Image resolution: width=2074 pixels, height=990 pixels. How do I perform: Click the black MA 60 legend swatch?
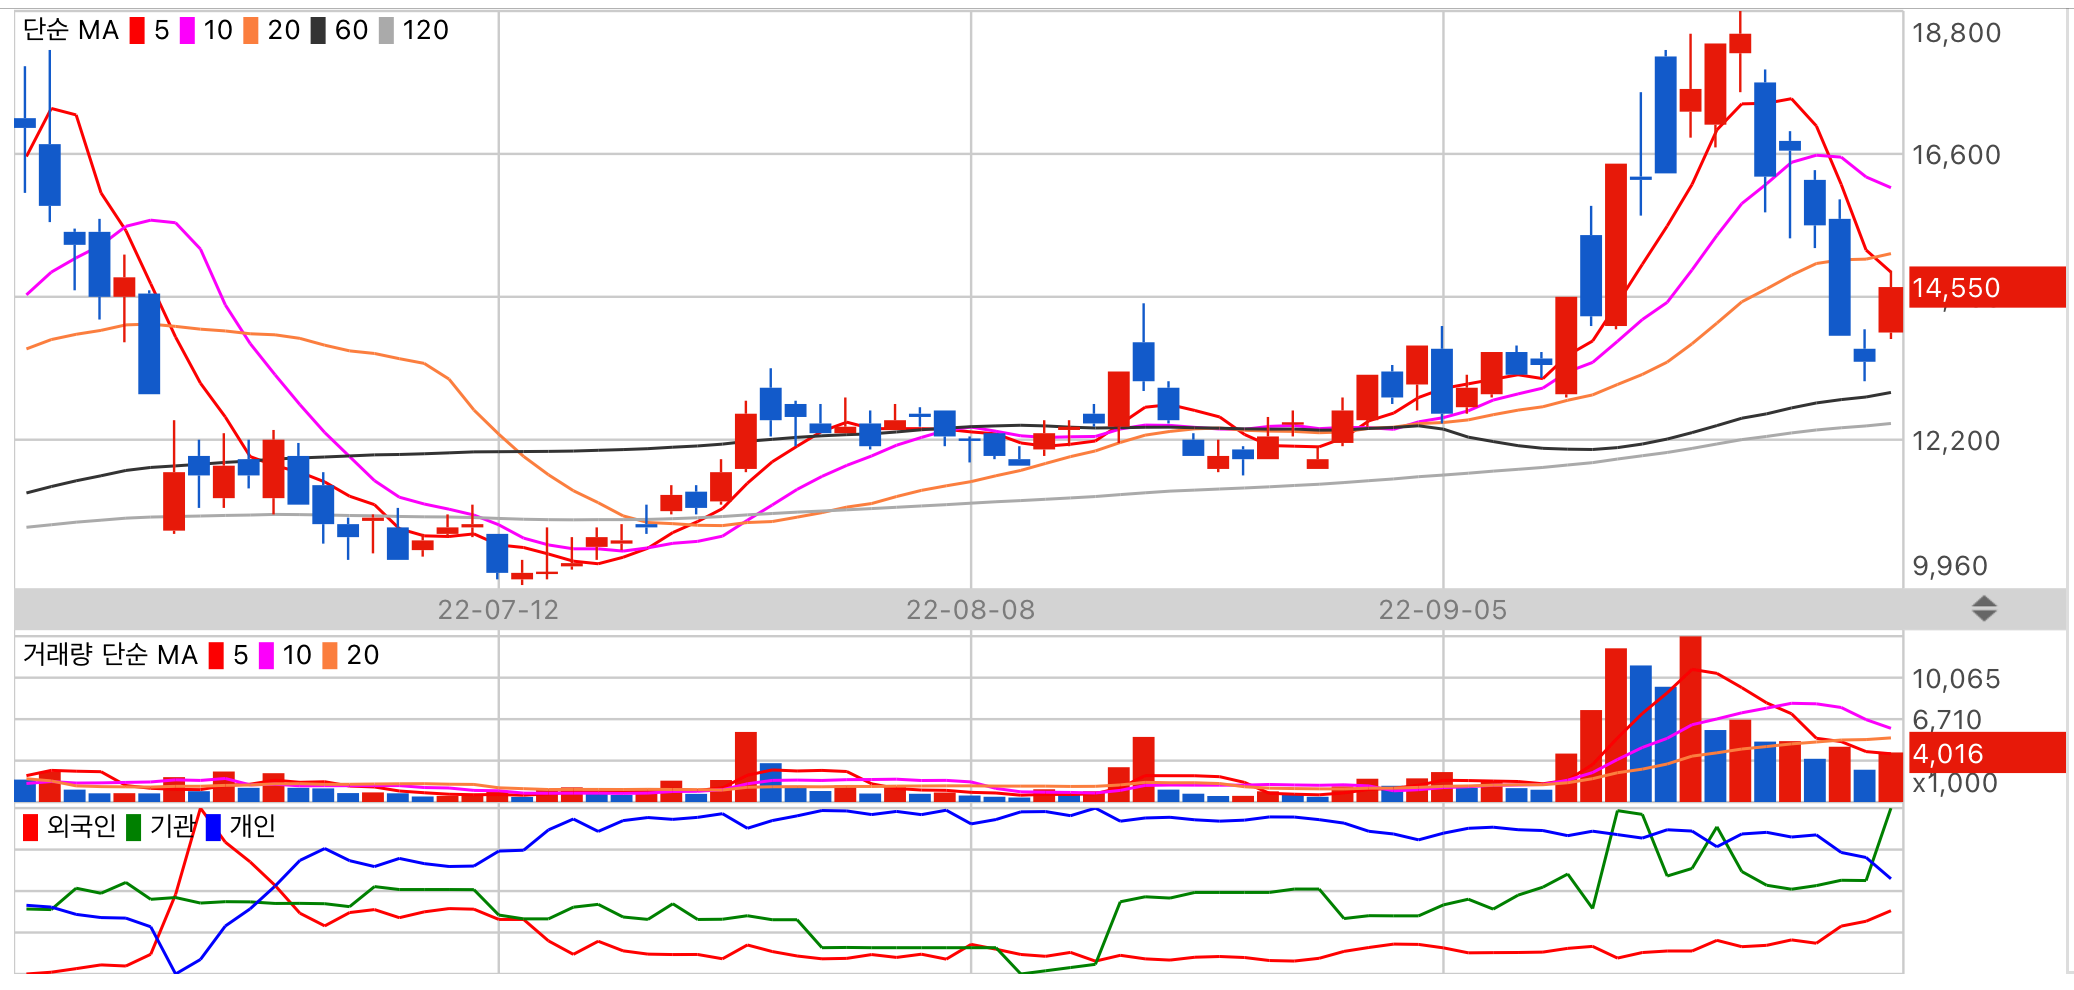pos(318,31)
